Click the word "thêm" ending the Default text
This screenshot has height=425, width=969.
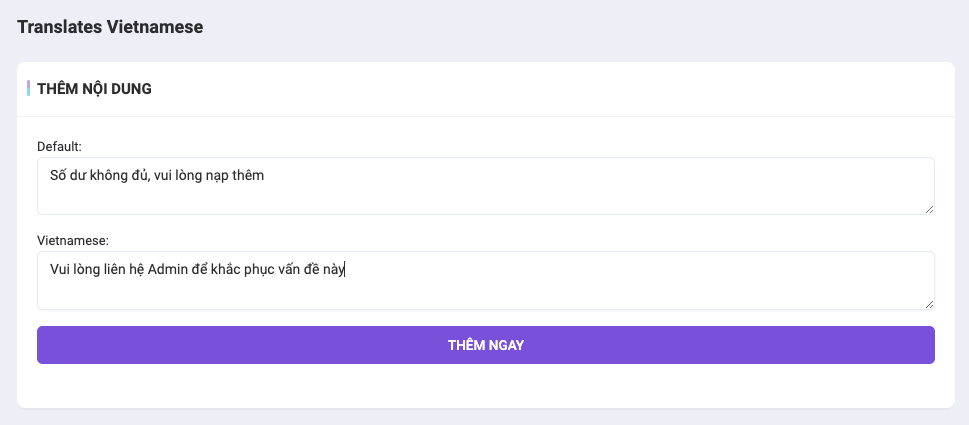click(246, 175)
